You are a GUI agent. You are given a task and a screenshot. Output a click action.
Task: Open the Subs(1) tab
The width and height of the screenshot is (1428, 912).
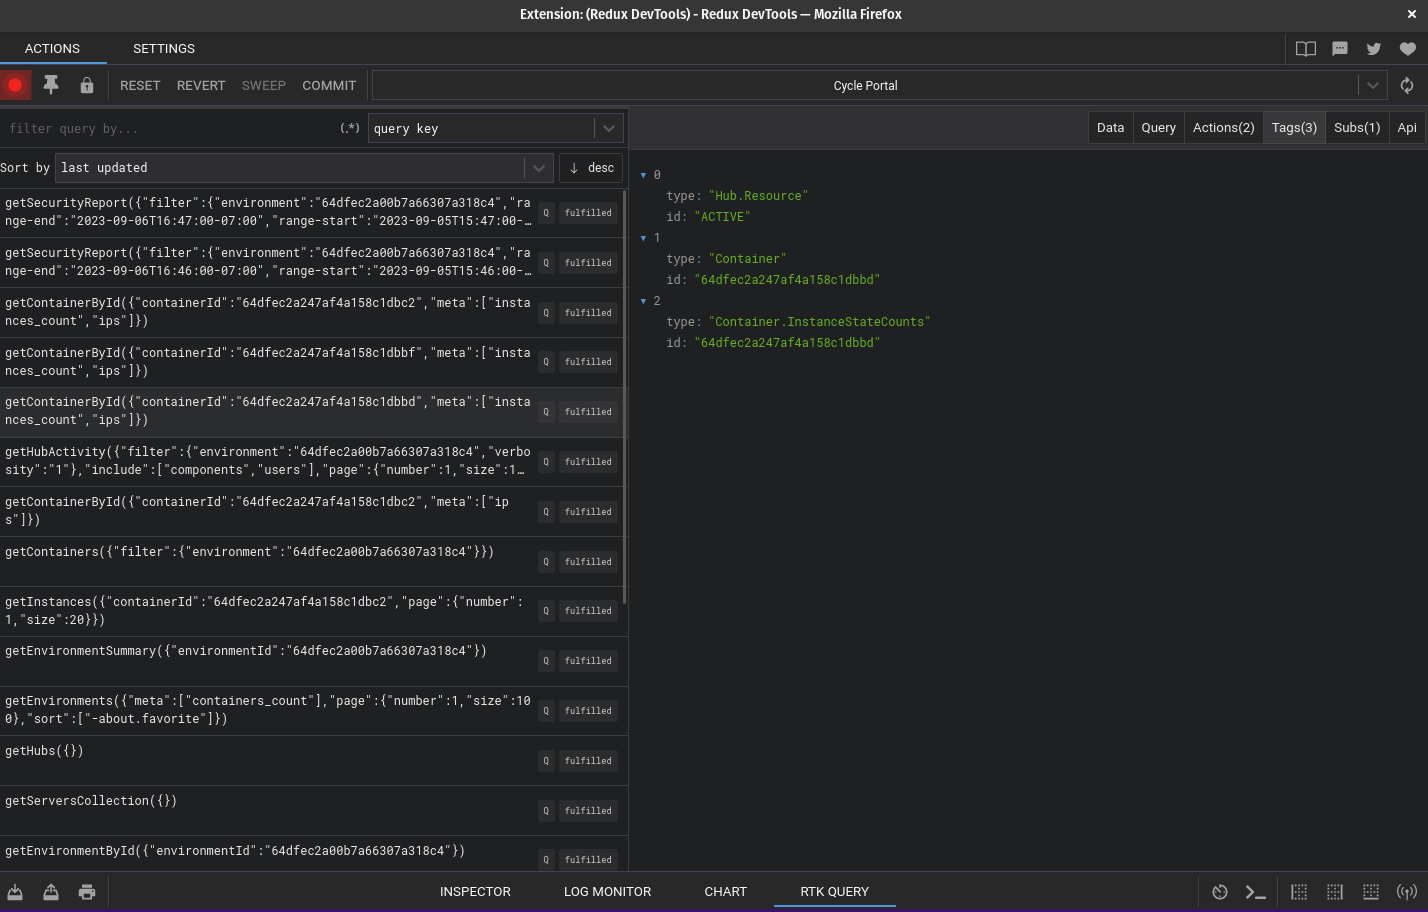[1357, 128]
